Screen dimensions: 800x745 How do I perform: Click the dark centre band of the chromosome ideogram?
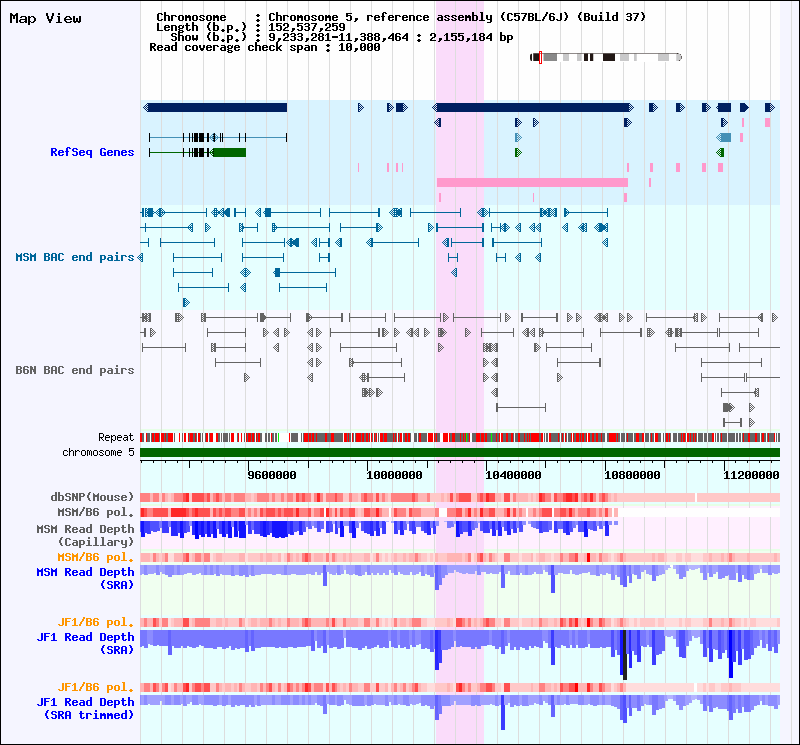tap(609, 57)
